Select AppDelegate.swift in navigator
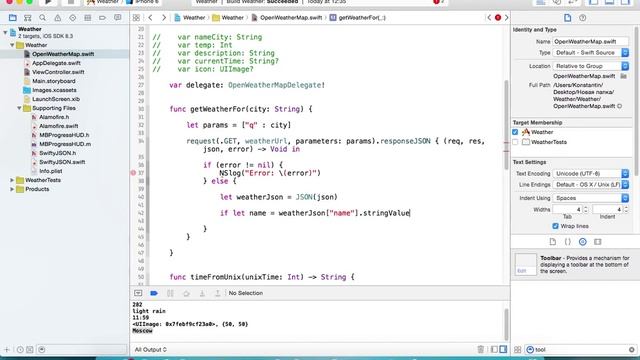The image size is (640, 360). [x=56, y=63]
